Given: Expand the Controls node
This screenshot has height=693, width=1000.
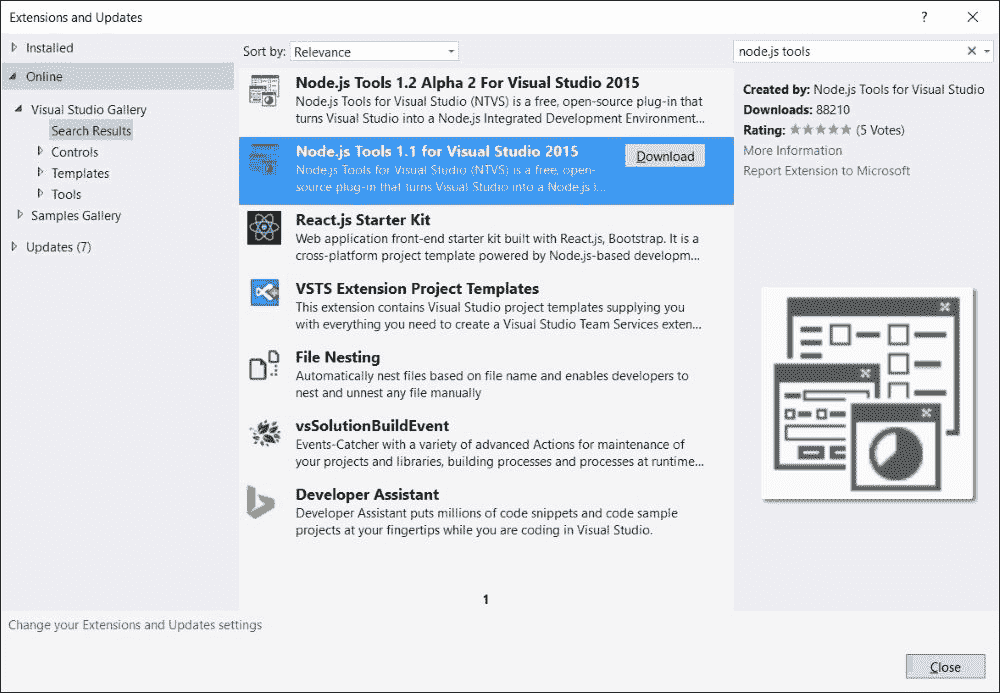Looking at the screenshot, I should (40, 151).
